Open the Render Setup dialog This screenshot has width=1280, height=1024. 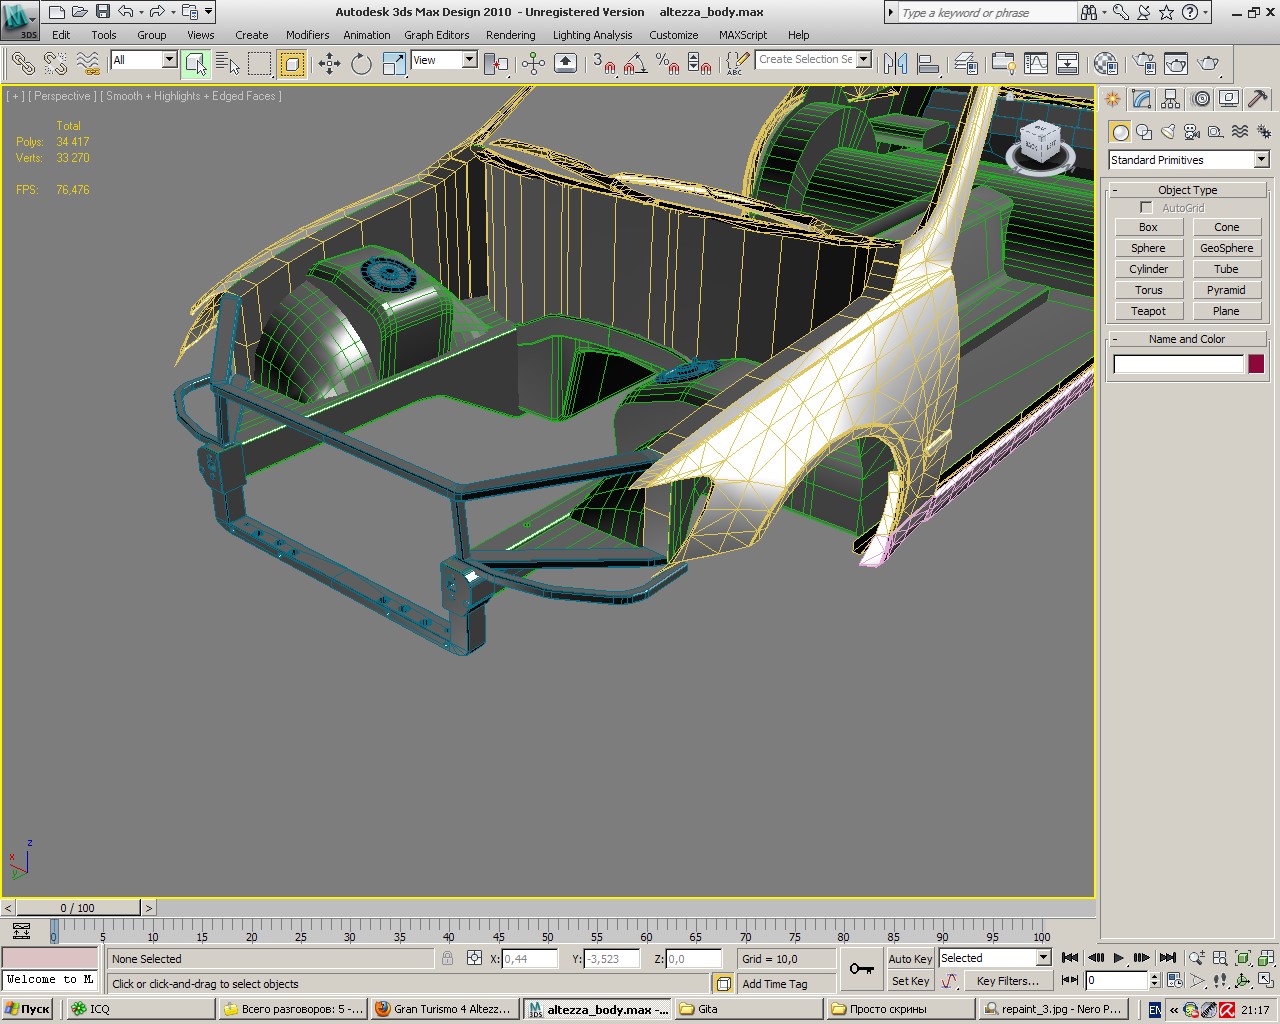coord(1143,64)
